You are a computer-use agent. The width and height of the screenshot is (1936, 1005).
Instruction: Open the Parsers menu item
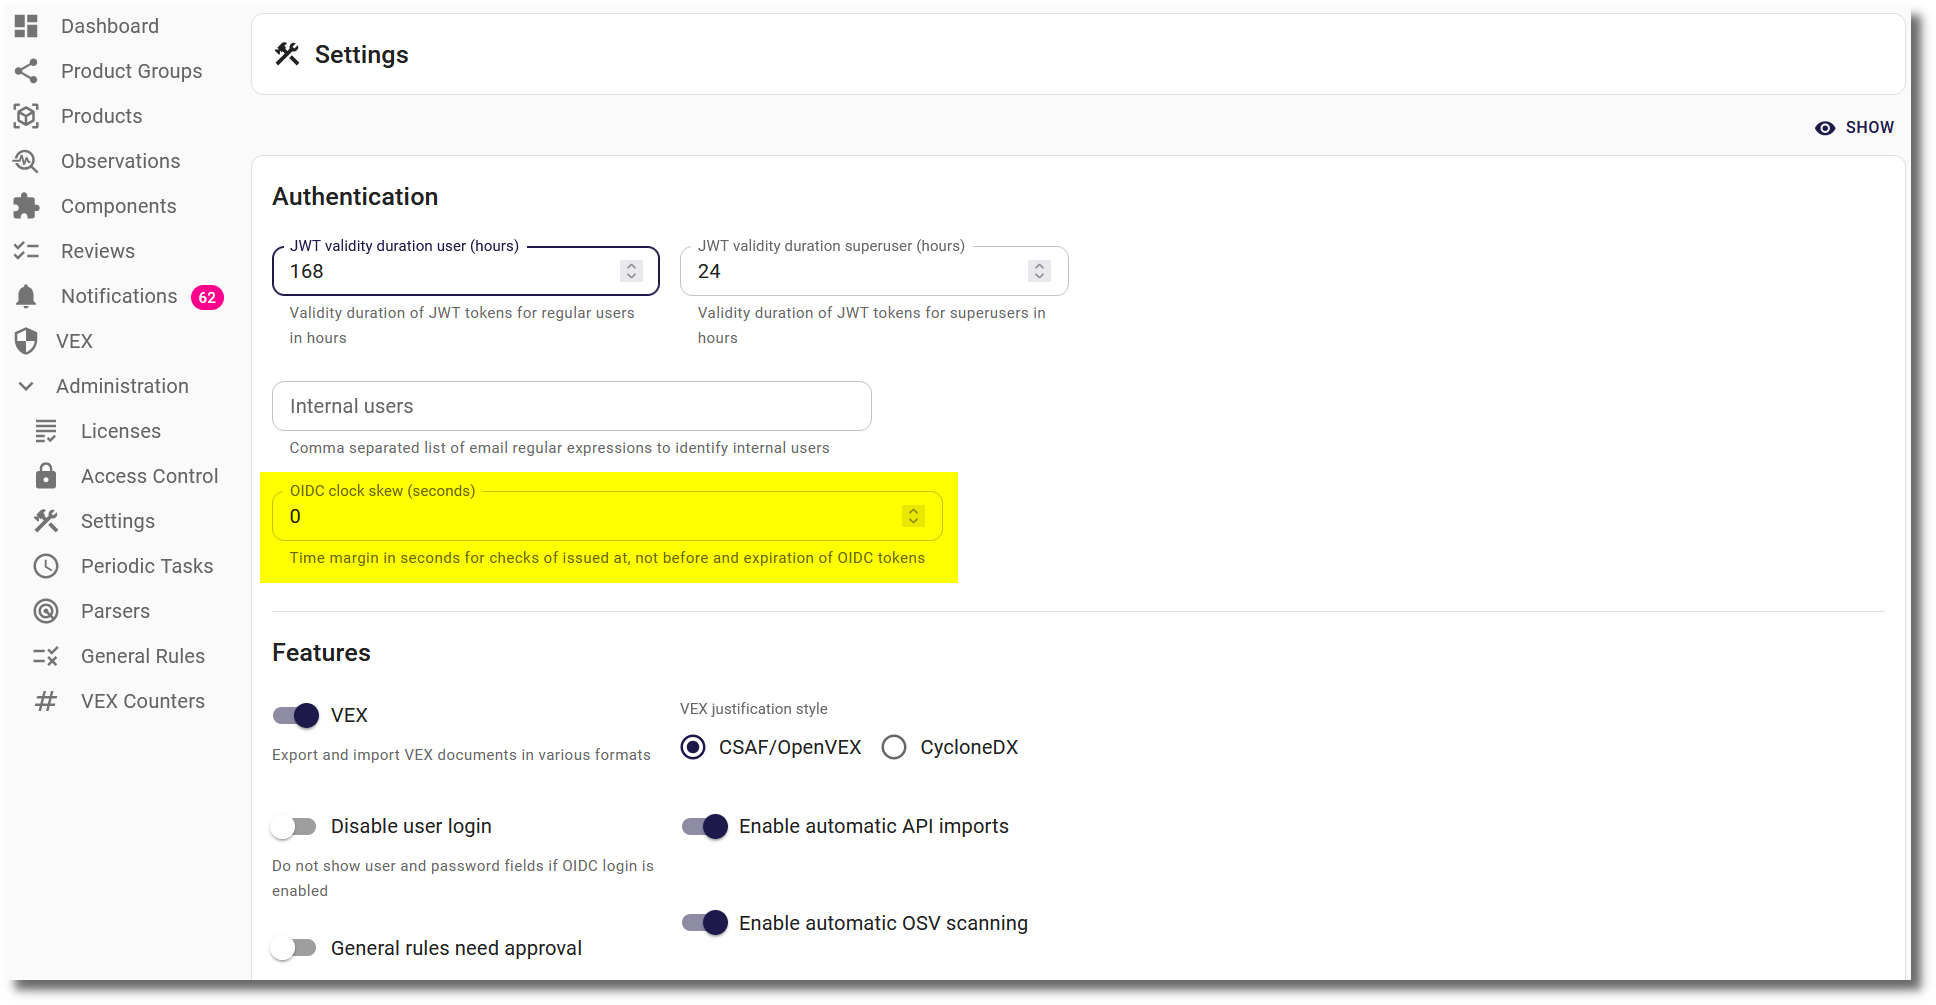(x=115, y=611)
